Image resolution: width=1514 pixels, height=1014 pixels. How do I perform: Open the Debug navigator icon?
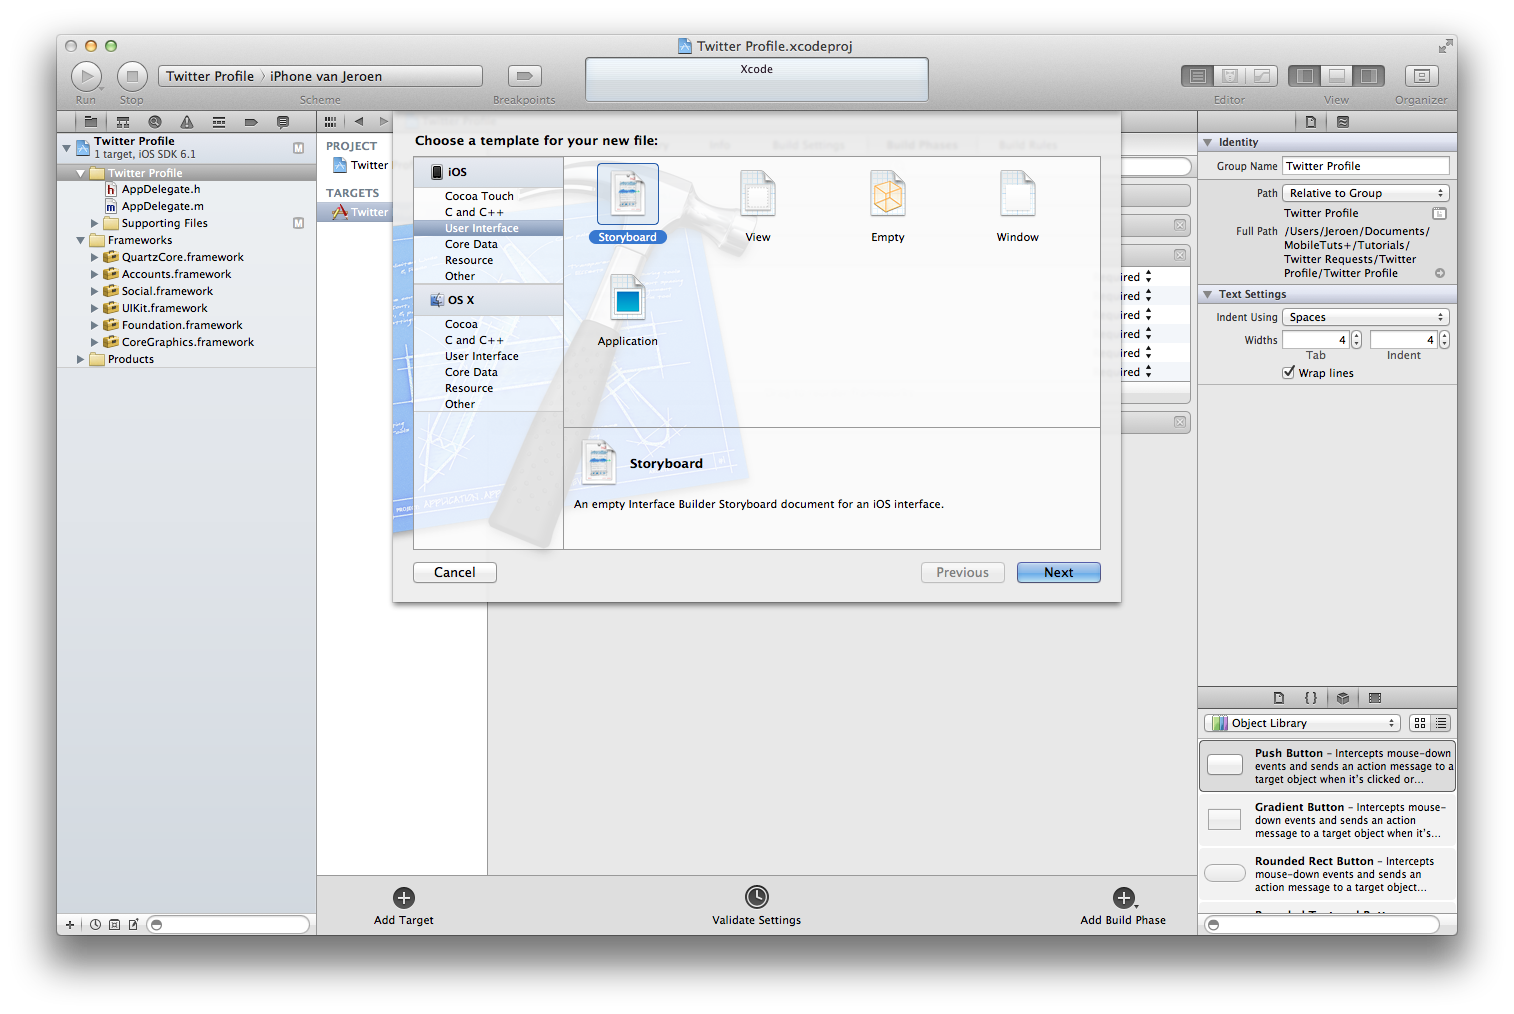(x=219, y=122)
